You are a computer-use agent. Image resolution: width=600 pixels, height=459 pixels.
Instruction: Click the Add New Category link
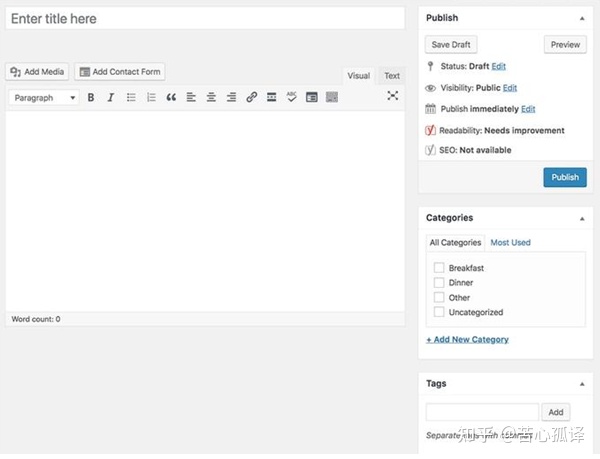(x=467, y=340)
